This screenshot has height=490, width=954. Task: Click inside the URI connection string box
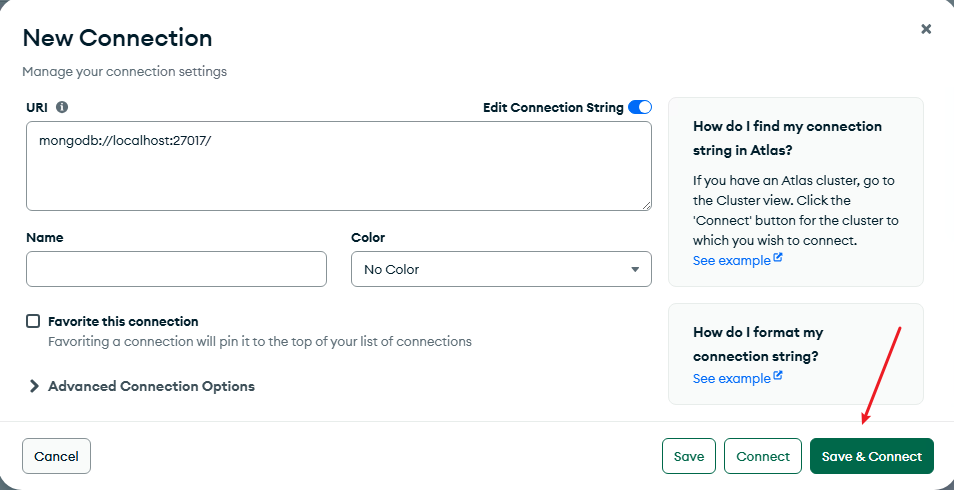338,166
